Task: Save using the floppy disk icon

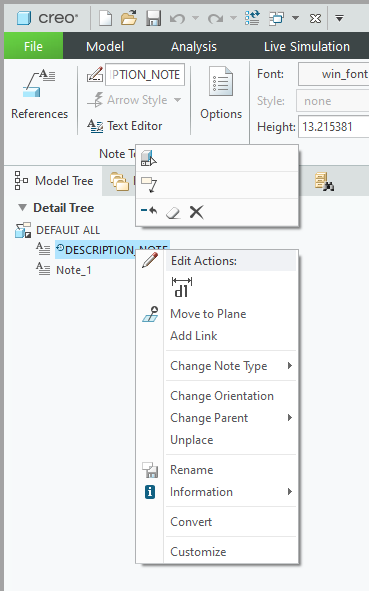Action: click(x=153, y=18)
